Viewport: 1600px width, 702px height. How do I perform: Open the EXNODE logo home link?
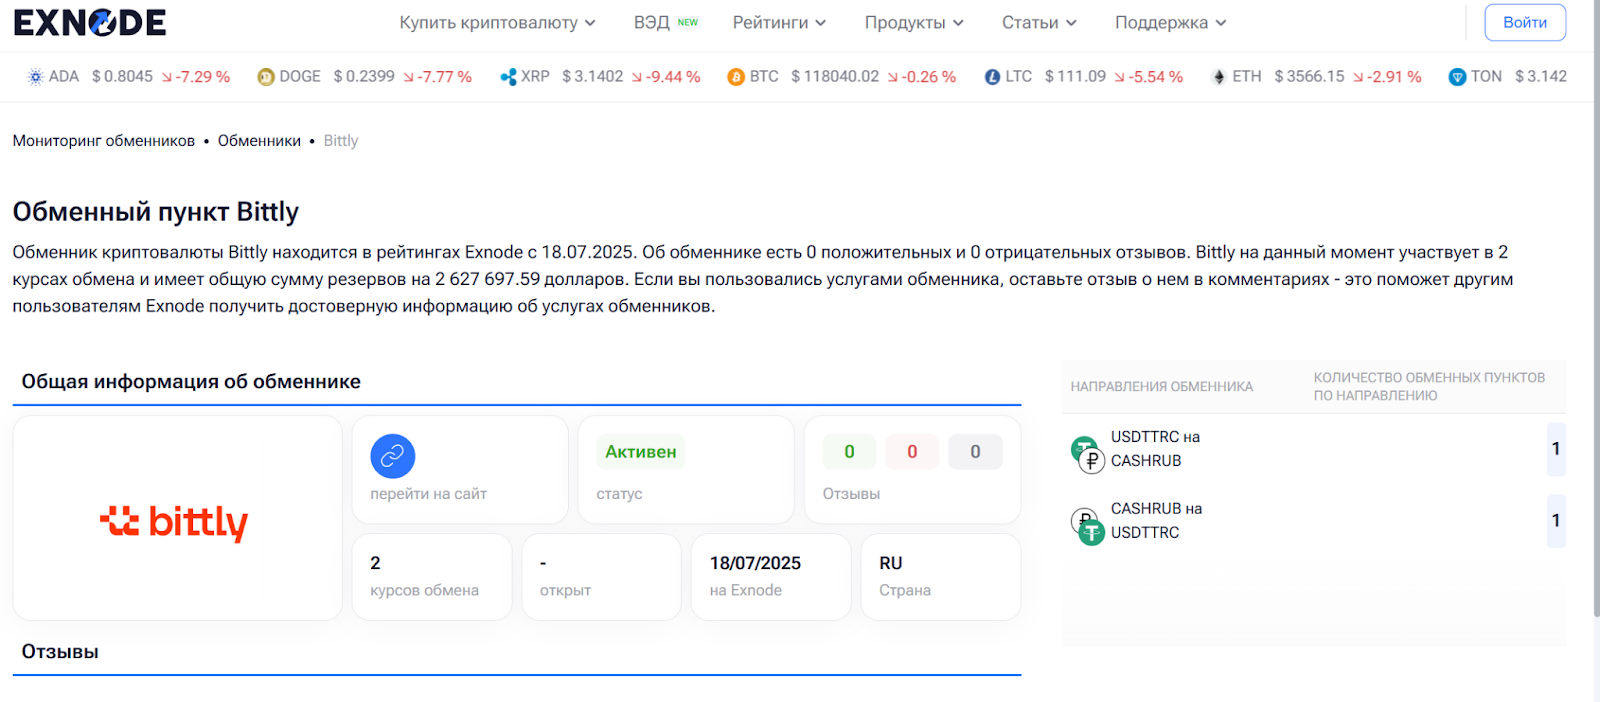click(90, 22)
